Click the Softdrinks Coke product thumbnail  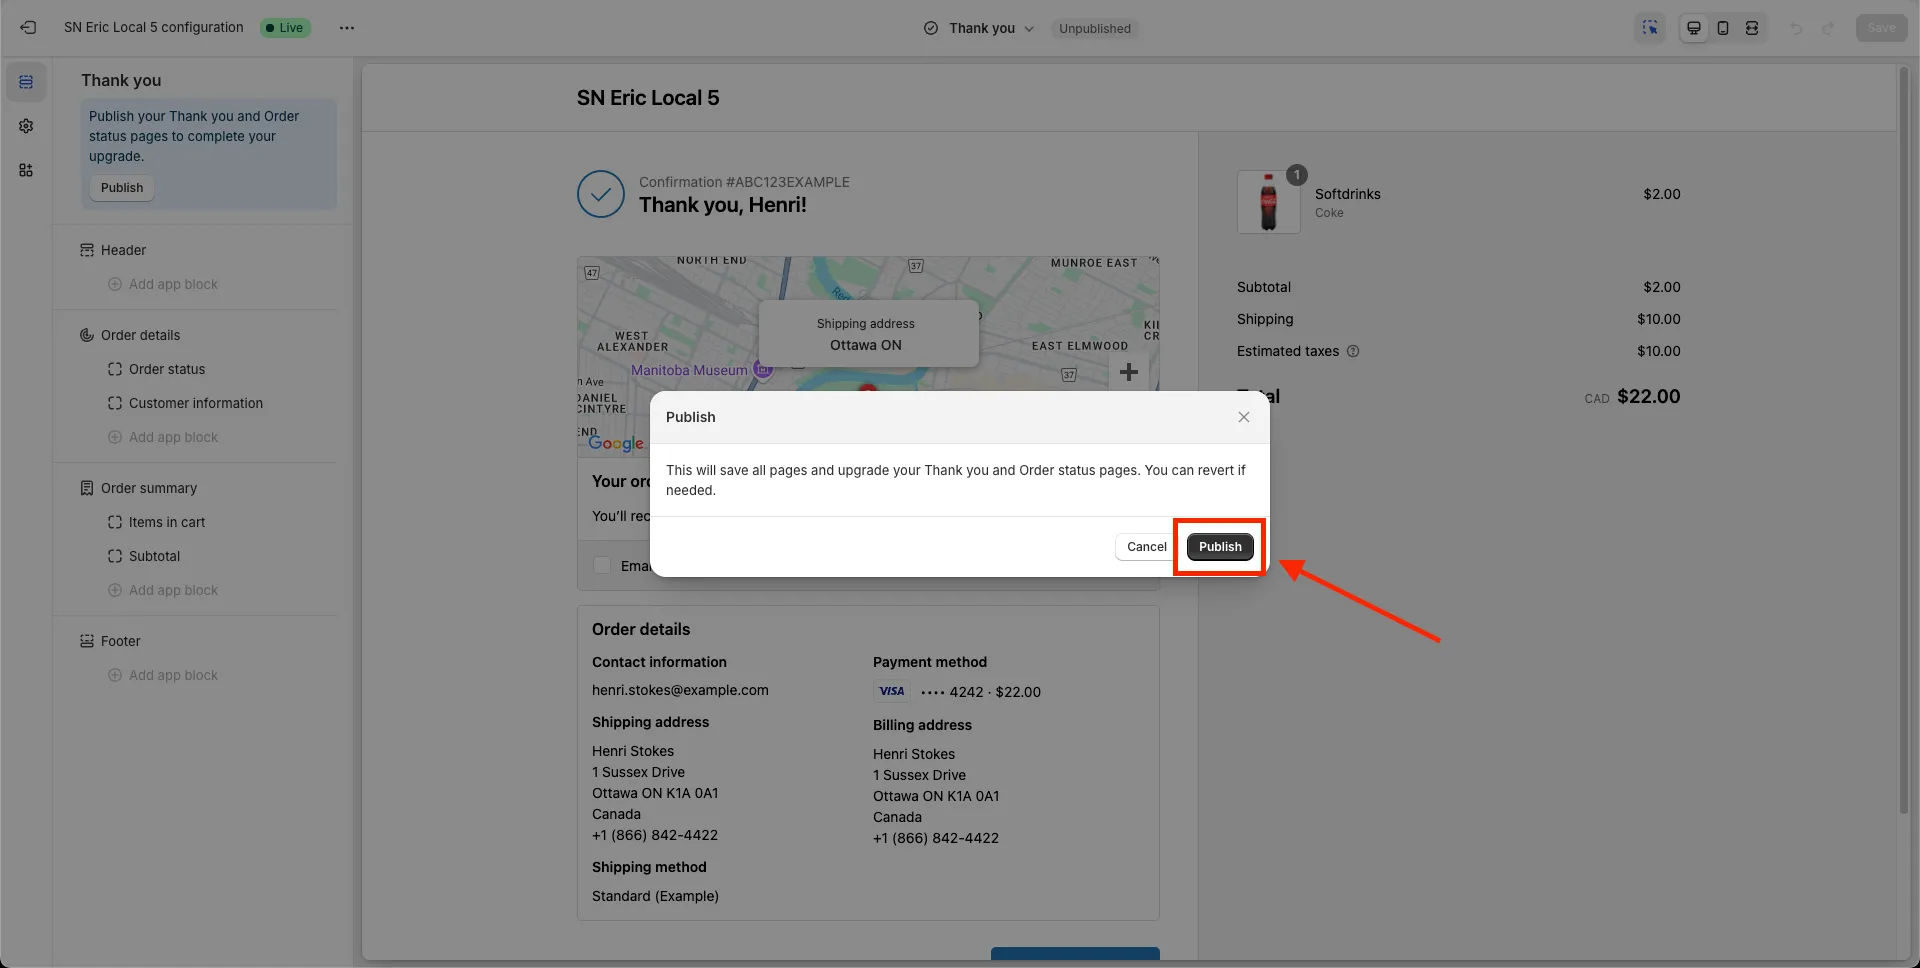point(1268,202)
